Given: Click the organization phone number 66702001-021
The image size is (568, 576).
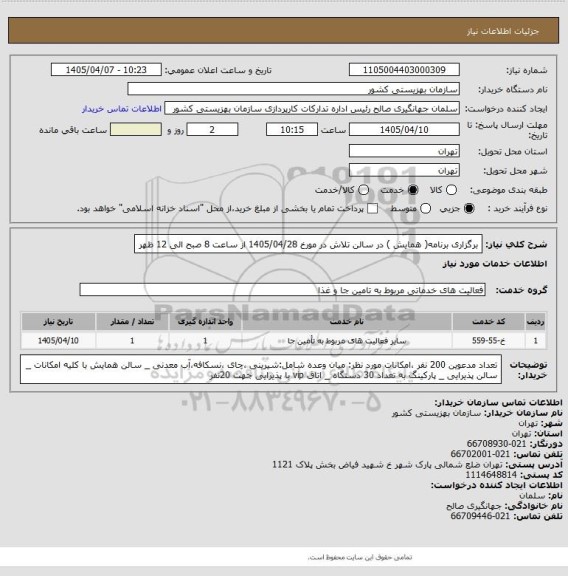Looking at the screenshot, I should click(480, 454).
